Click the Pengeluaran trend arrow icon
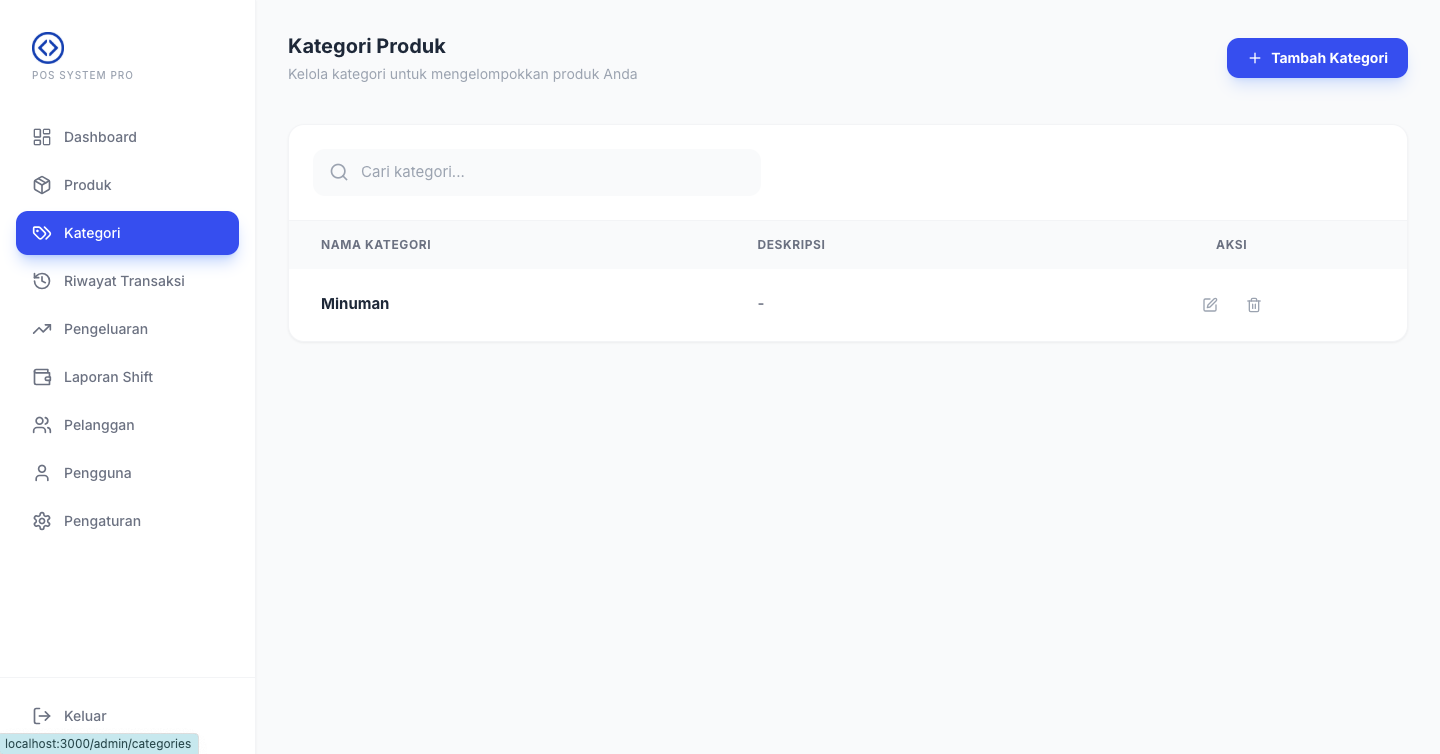1440x754 pixels. 42,329
